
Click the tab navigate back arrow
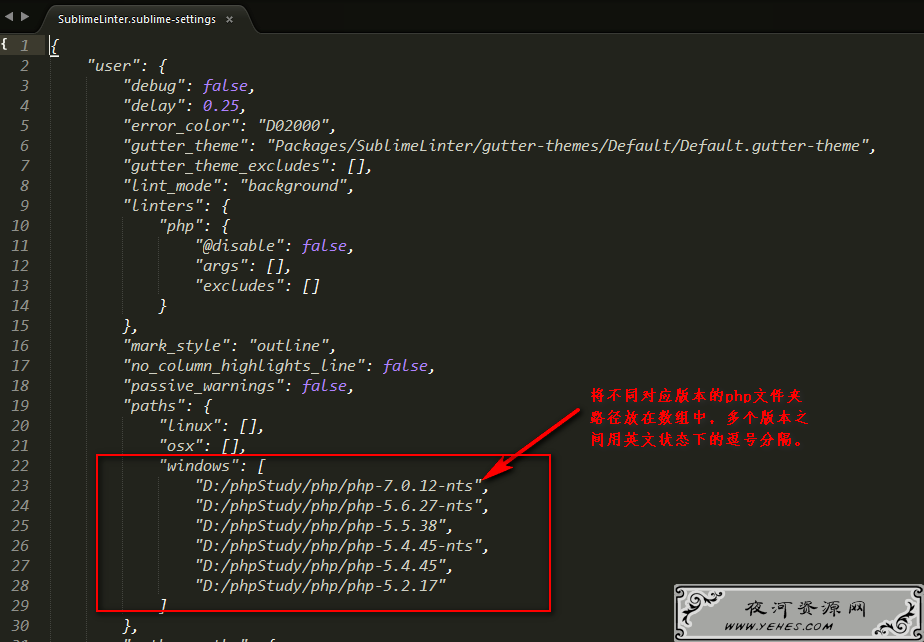[8, 17]
